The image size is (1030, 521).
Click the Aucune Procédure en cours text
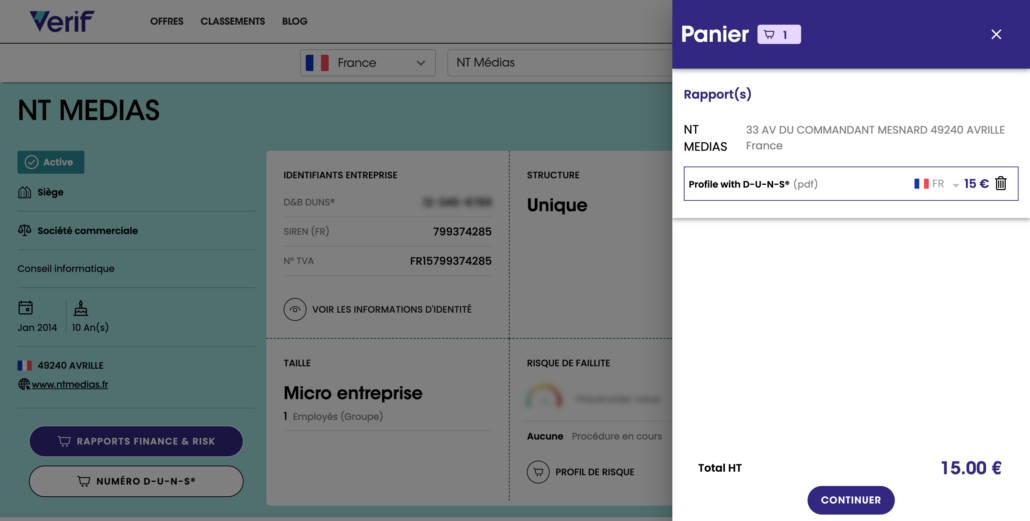[x=594, y=436]
